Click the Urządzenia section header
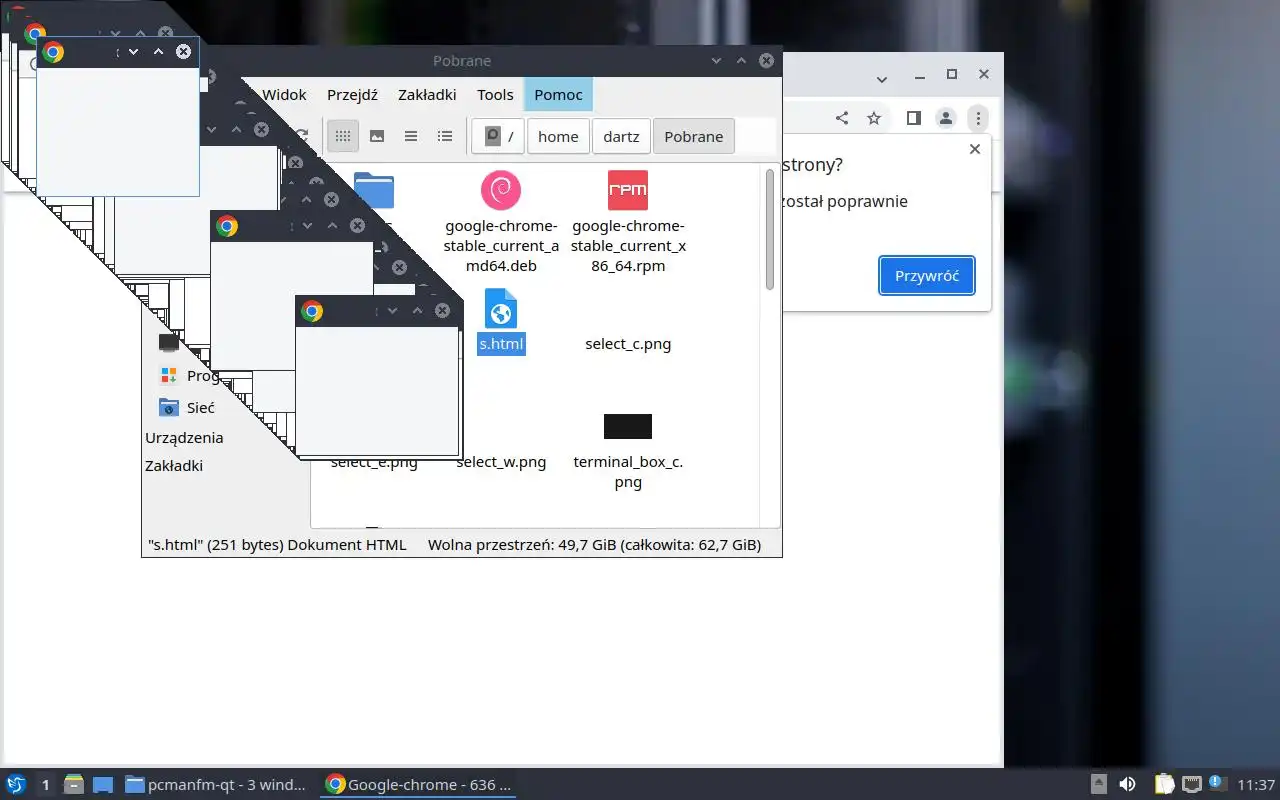Image resolution: width=1280 pixels, height=800 pixels. [184, 438]
